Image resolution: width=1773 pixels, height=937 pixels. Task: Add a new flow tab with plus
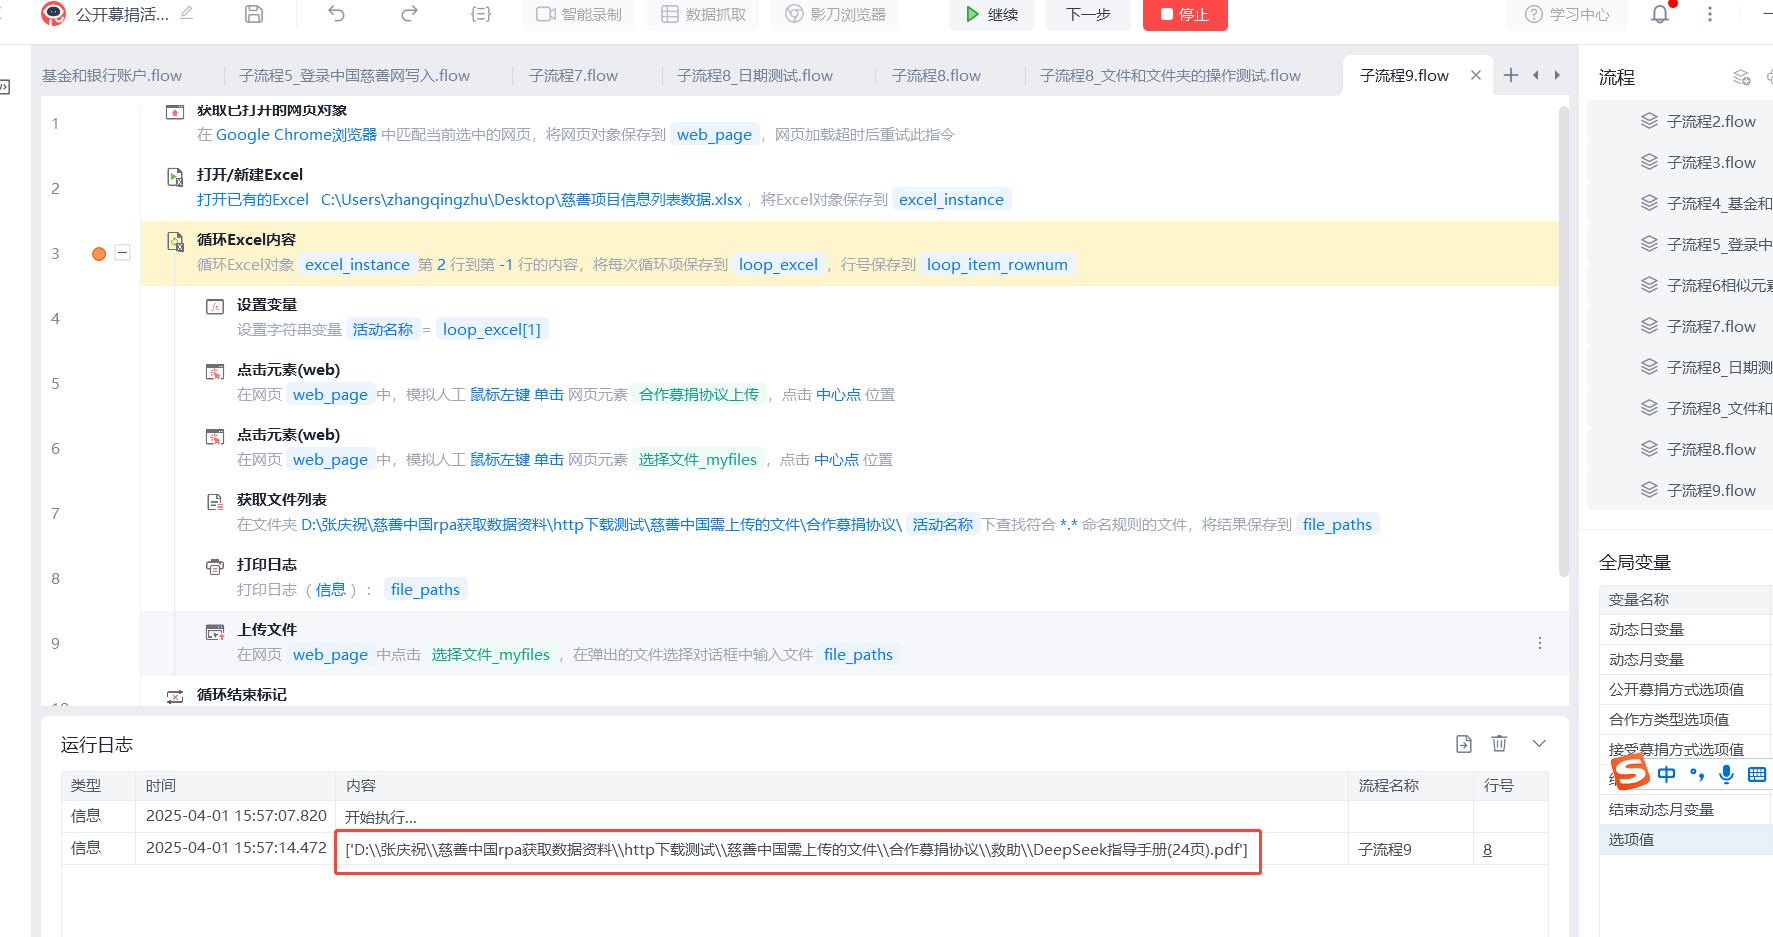tap(1511, 75)
